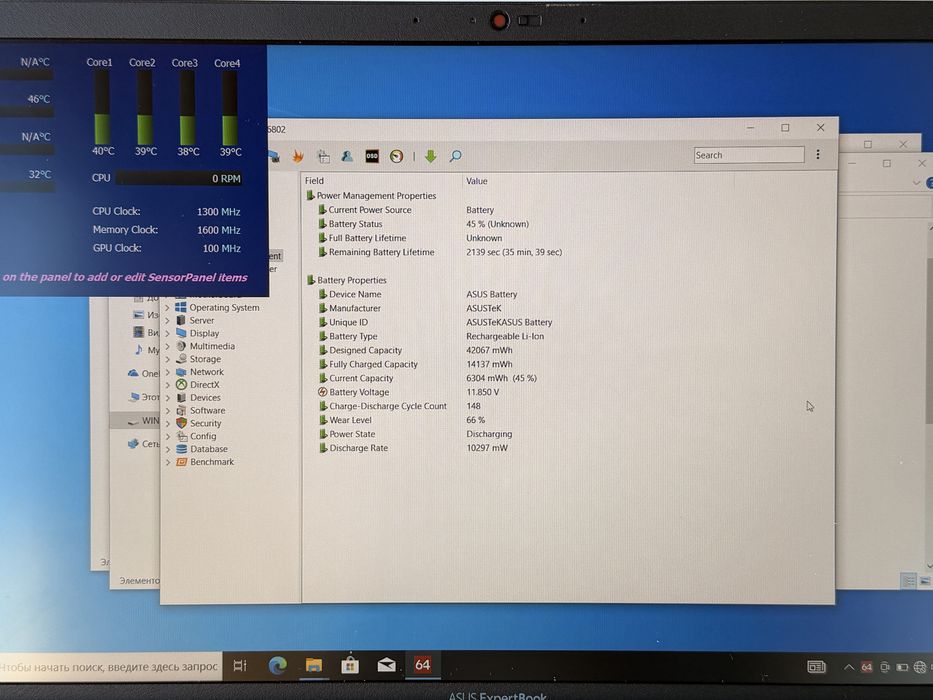933x700 pixels.
Task: Open Microsoft Edge from the taskbar
Action: click(277, 665)
